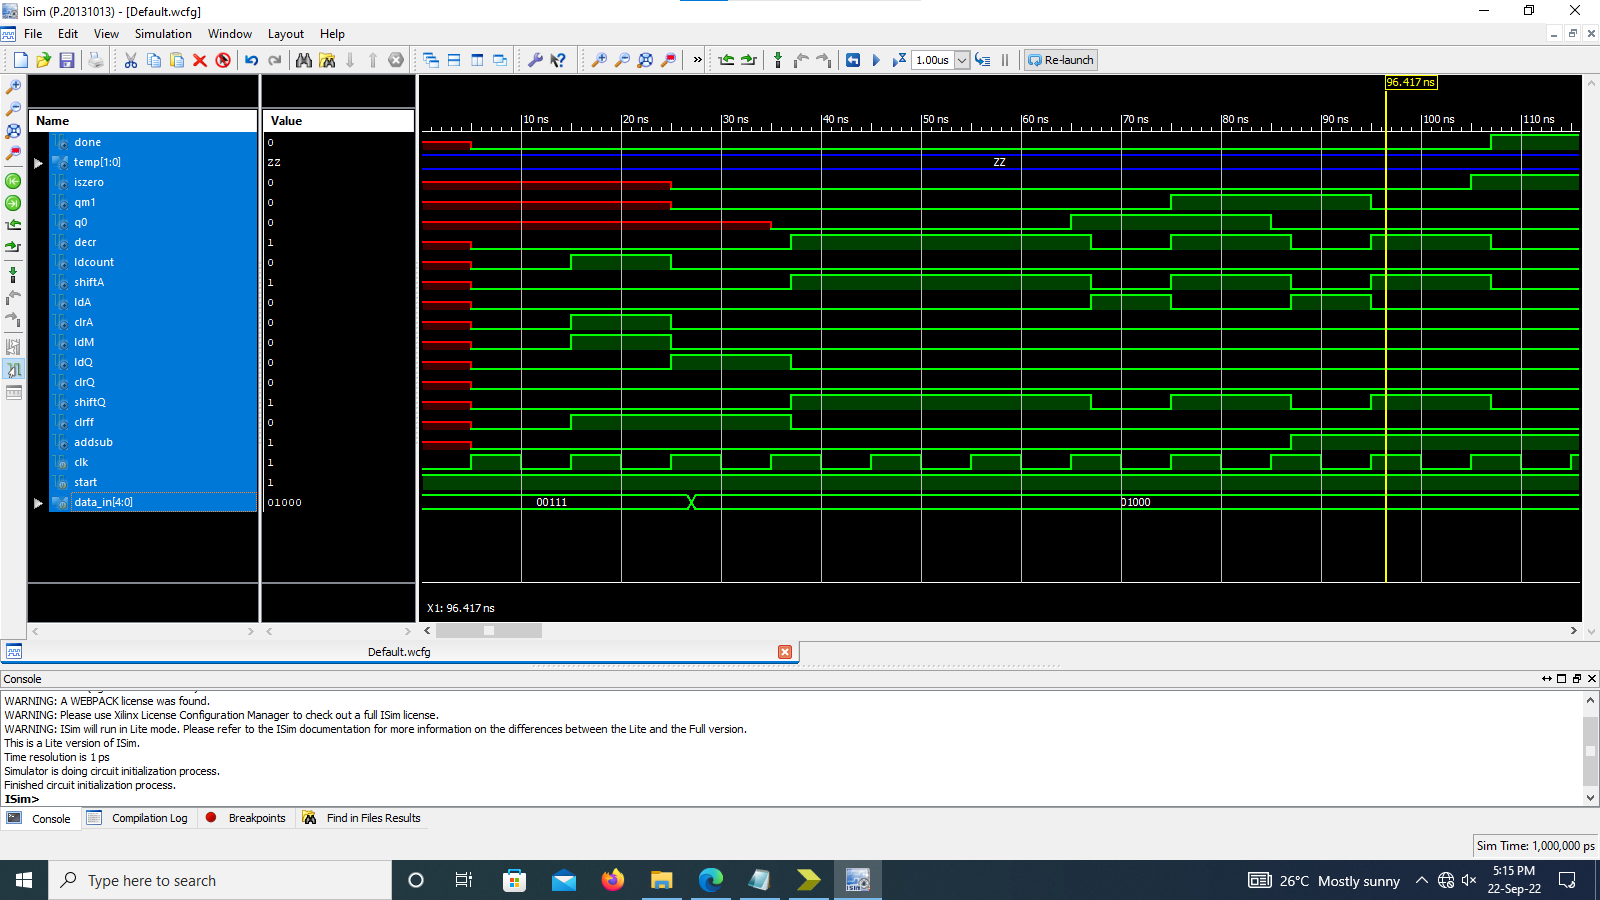Select the Zoom In tool

coord(598,60)
